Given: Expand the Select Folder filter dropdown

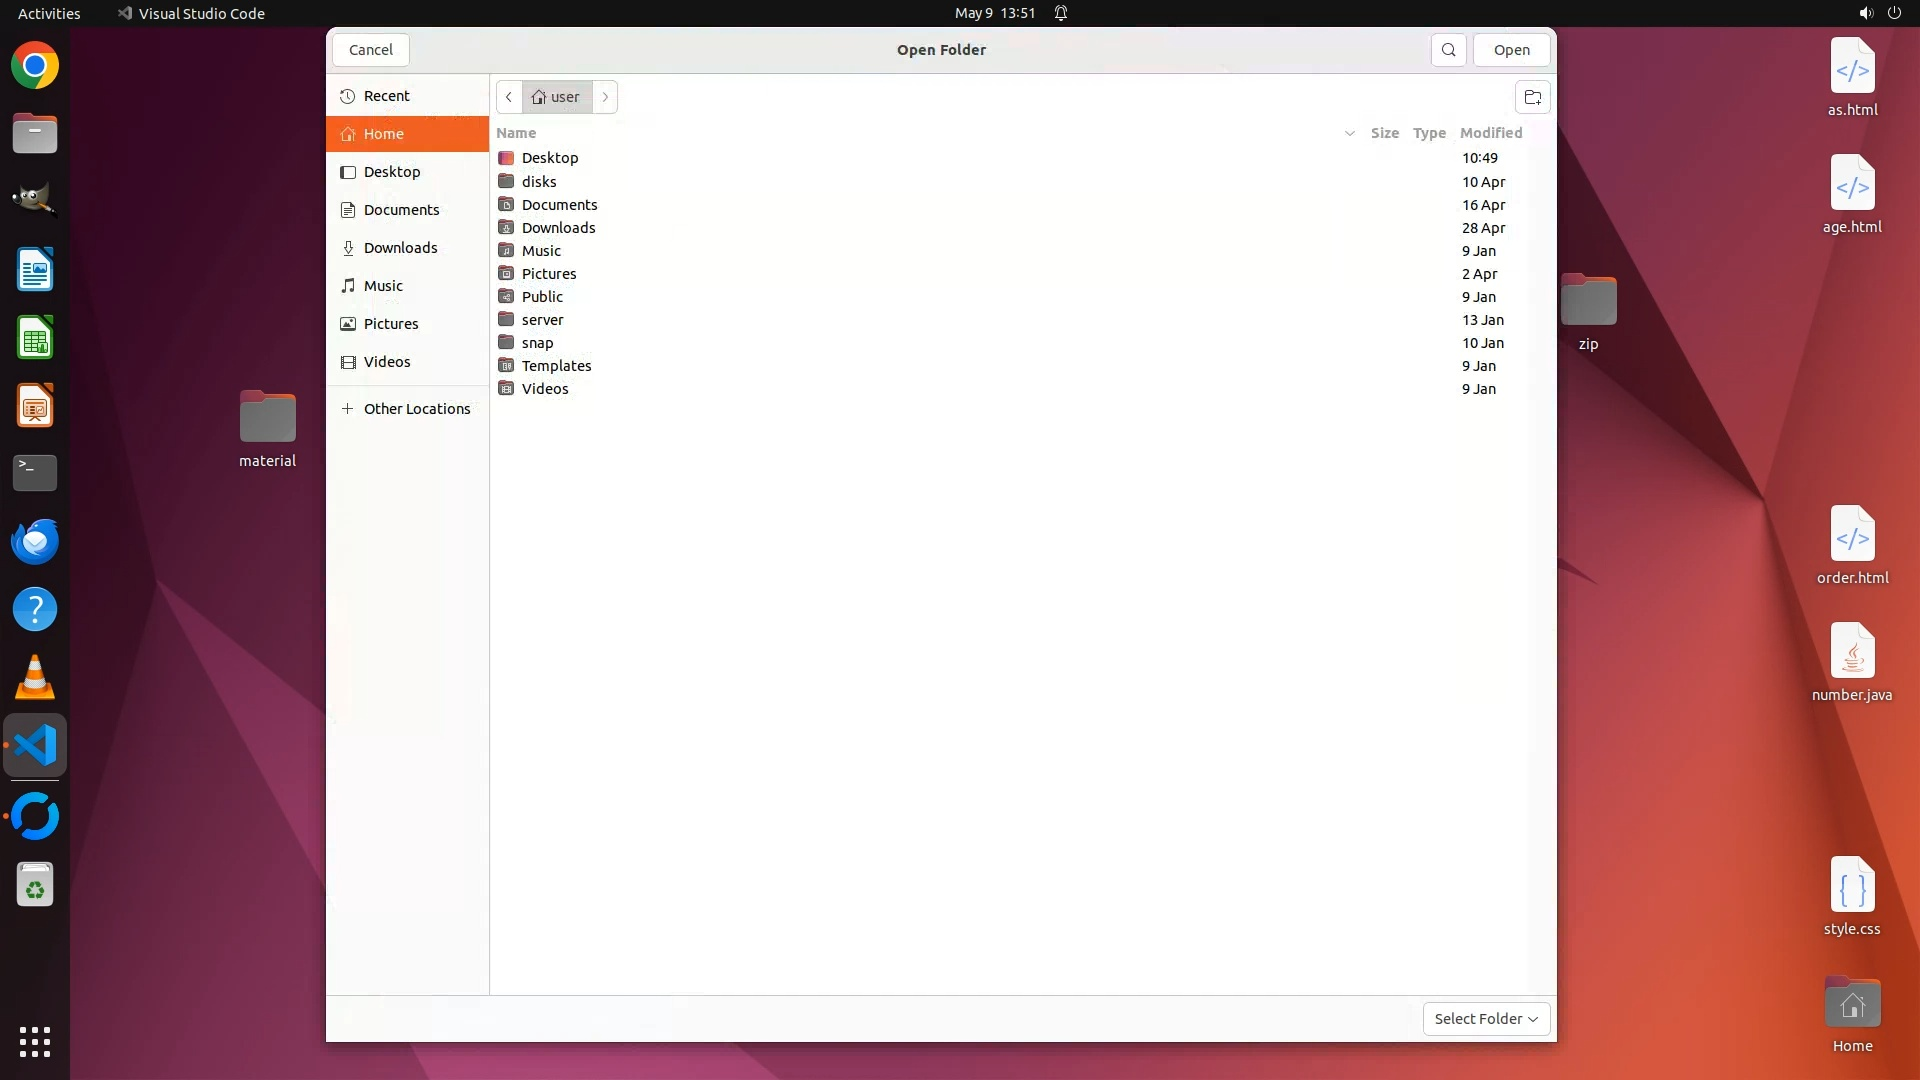Looking at the screenshot, I should [1486, 1019].
